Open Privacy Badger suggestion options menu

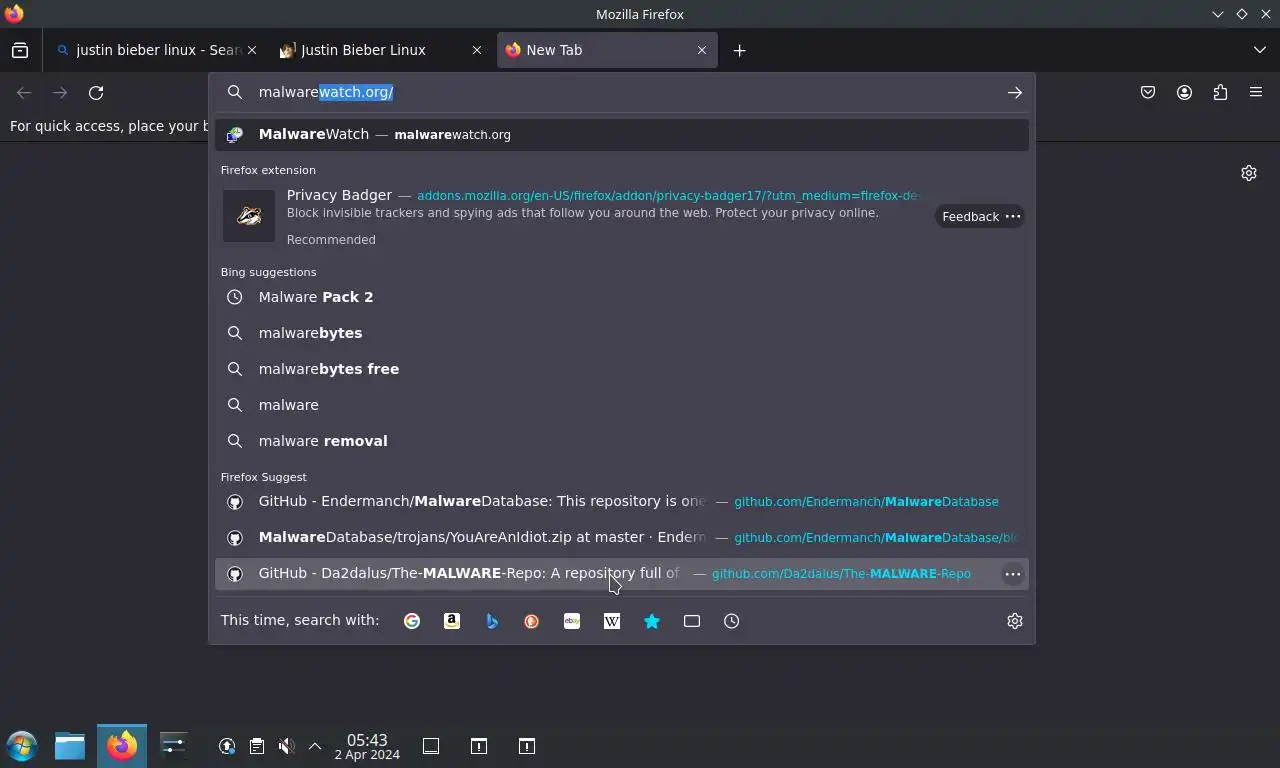point(1013,216)
